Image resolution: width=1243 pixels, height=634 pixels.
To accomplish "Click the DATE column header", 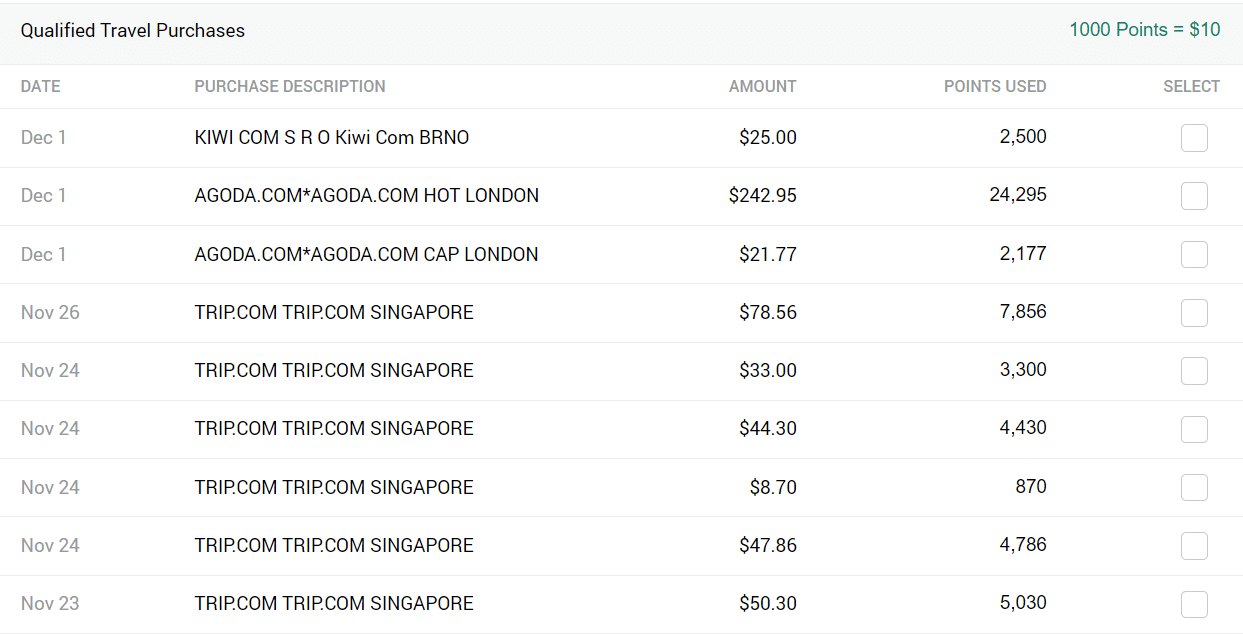I will pyautogui.click(x=41, y=87).
